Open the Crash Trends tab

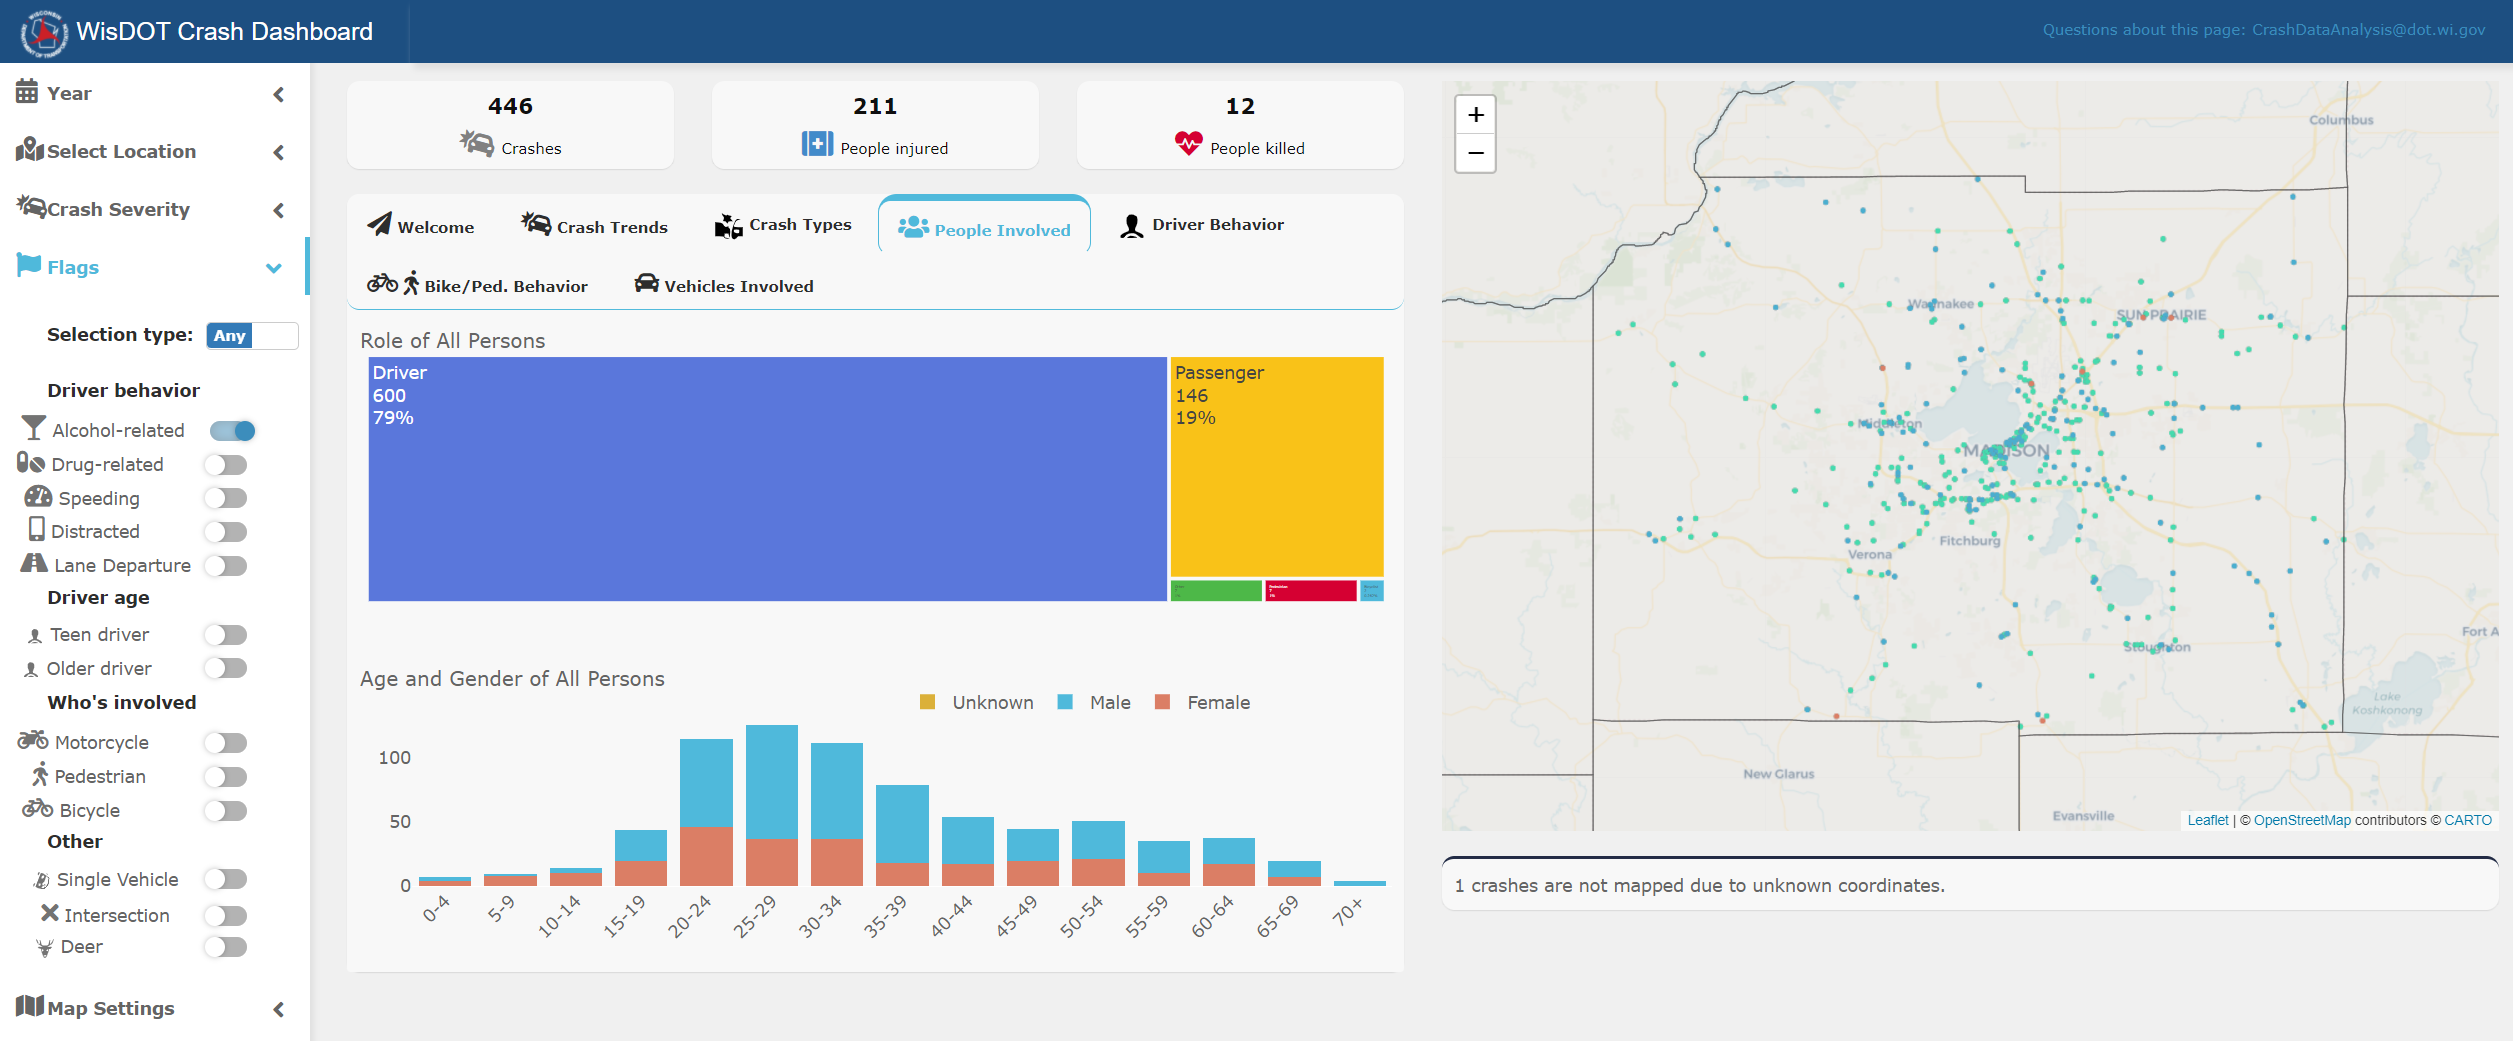594,226
